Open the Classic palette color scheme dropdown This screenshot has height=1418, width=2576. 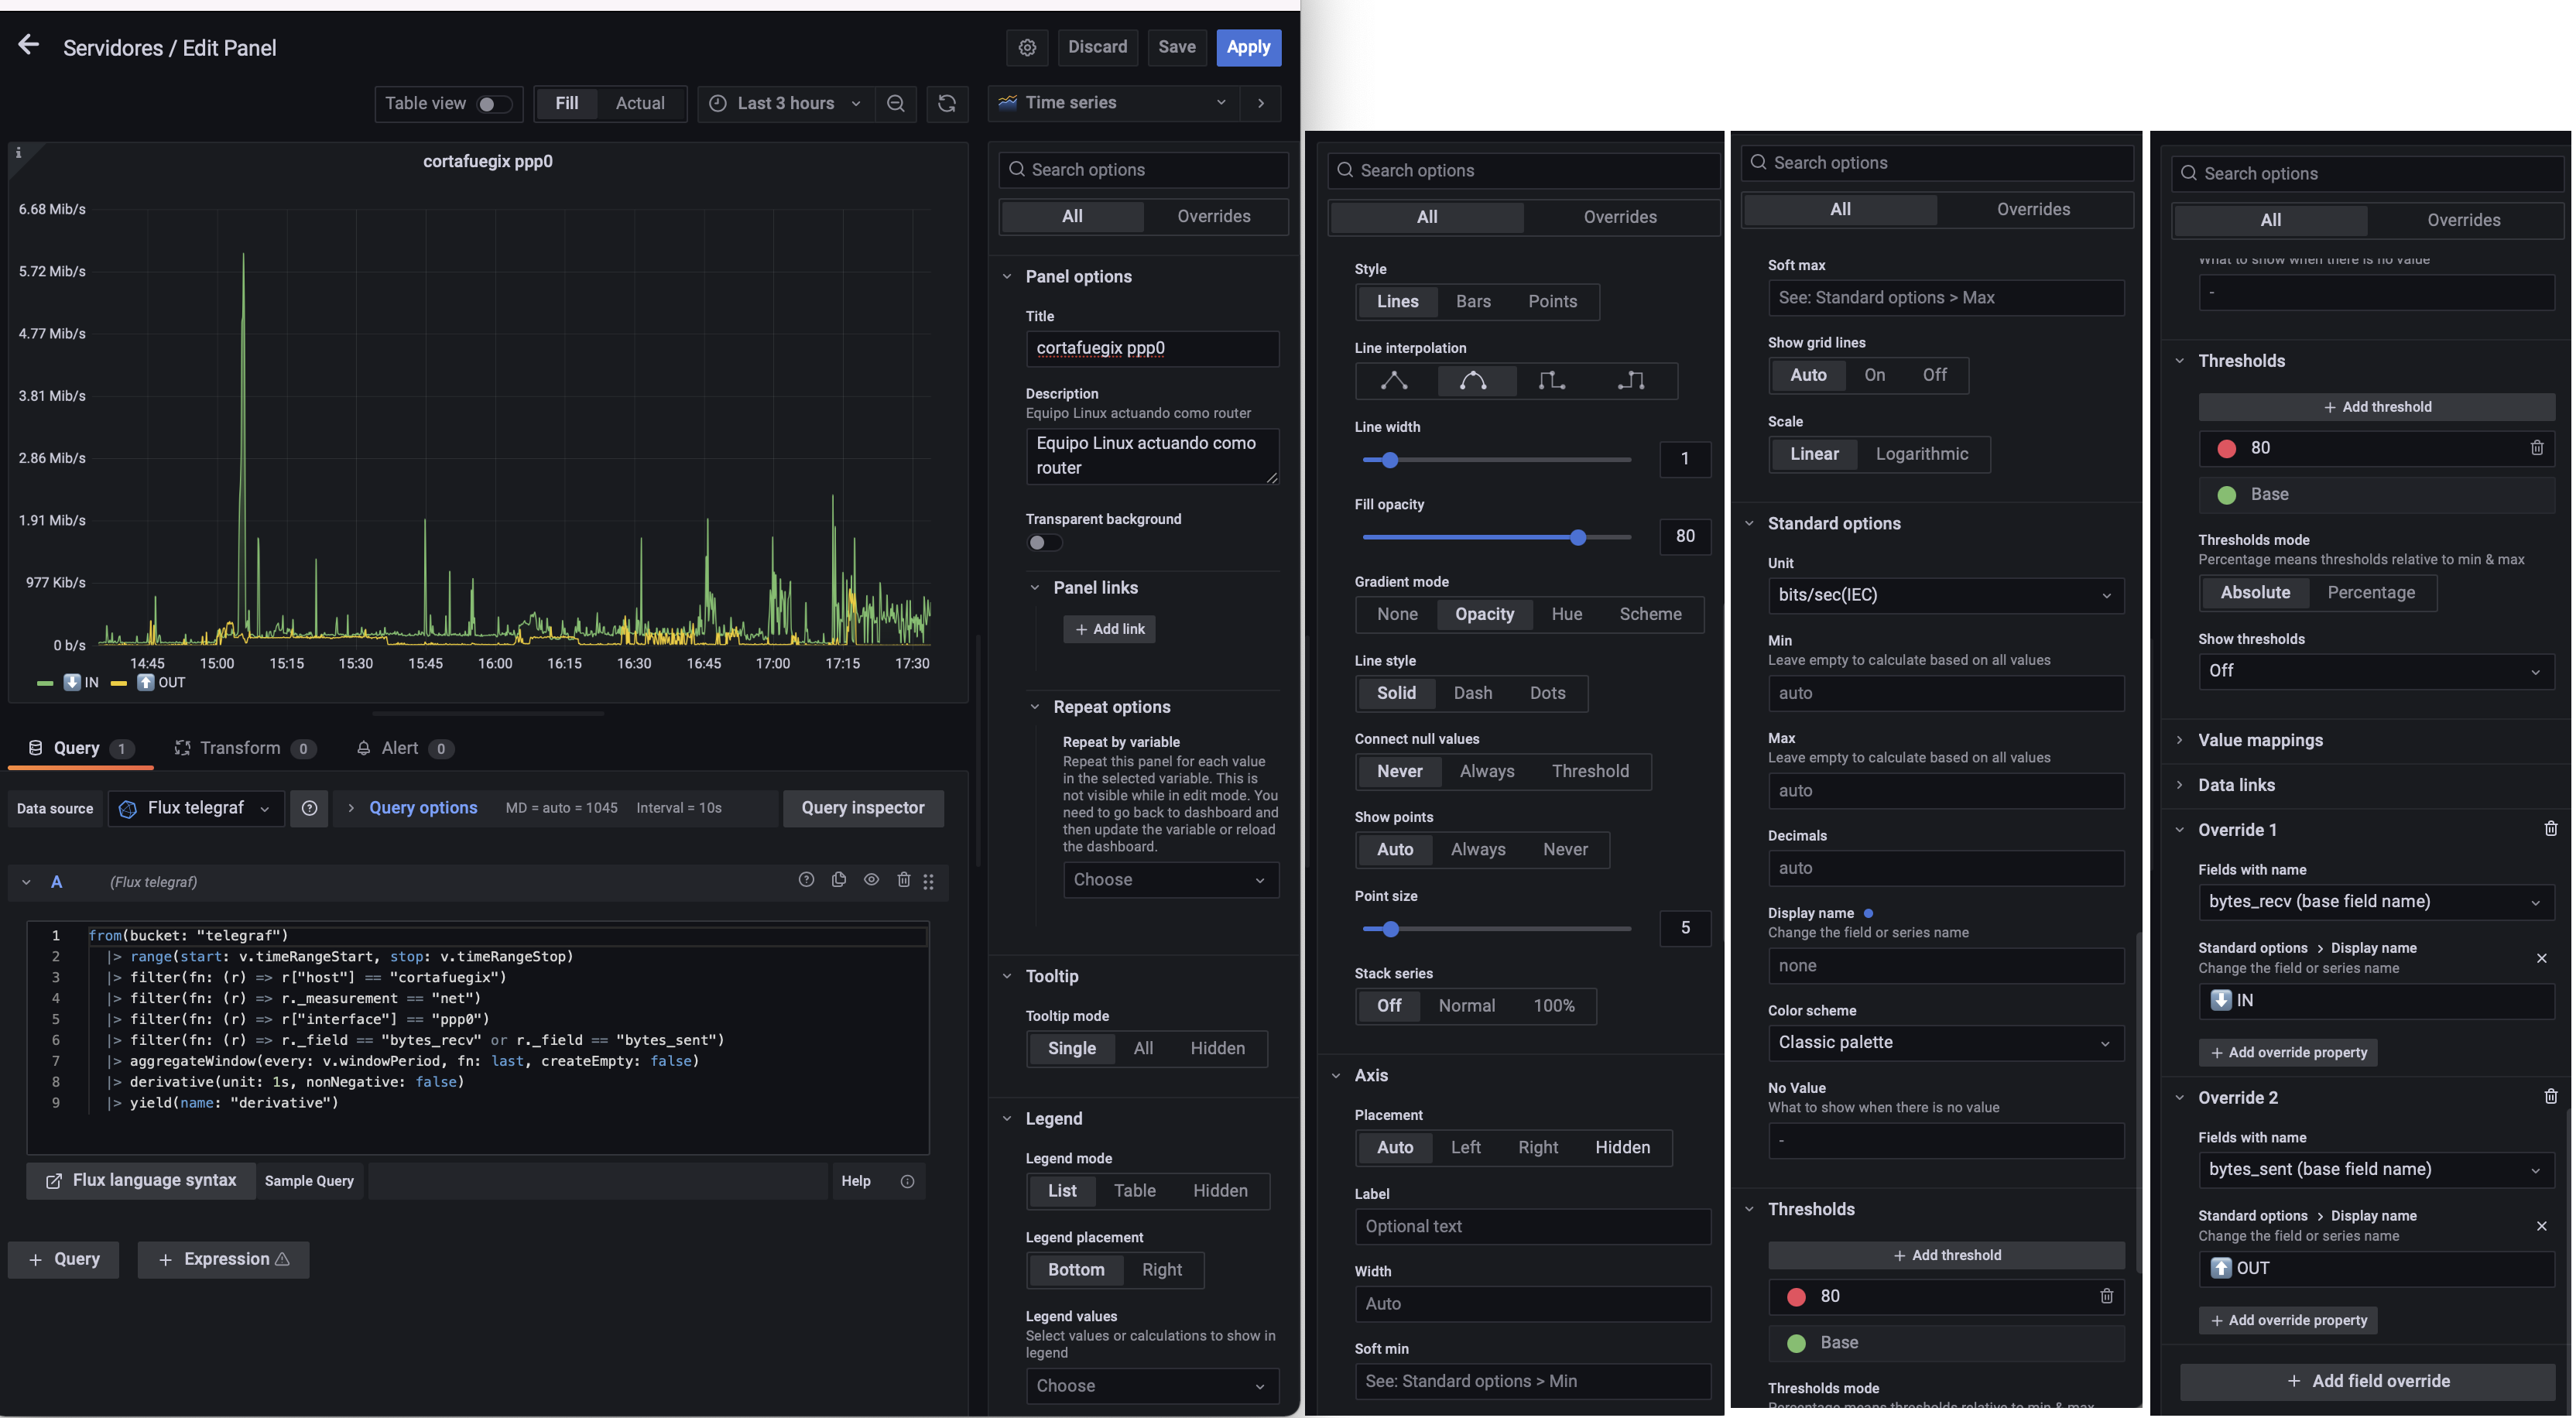click(x=1945, y=1043)
